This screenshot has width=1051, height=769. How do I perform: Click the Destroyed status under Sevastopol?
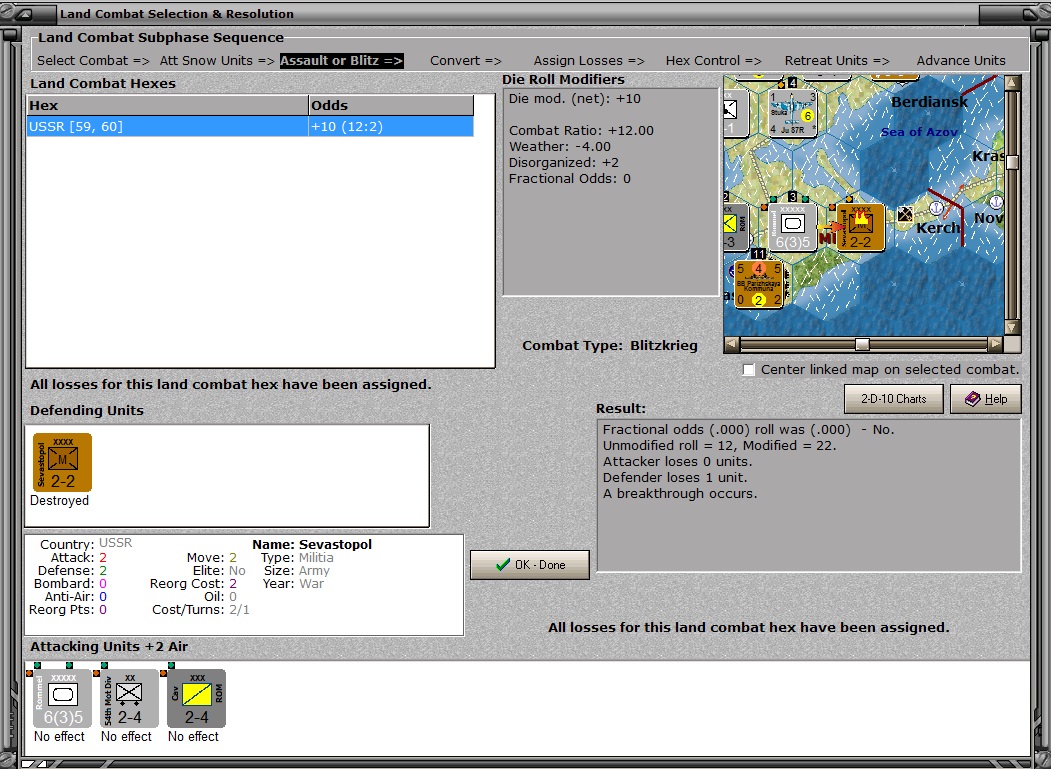[x=59, y=501]
